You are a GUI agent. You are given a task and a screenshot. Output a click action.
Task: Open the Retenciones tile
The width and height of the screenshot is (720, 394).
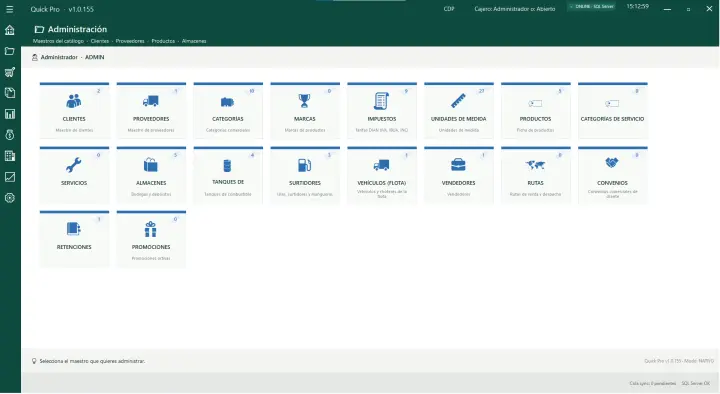pos(74,239)
